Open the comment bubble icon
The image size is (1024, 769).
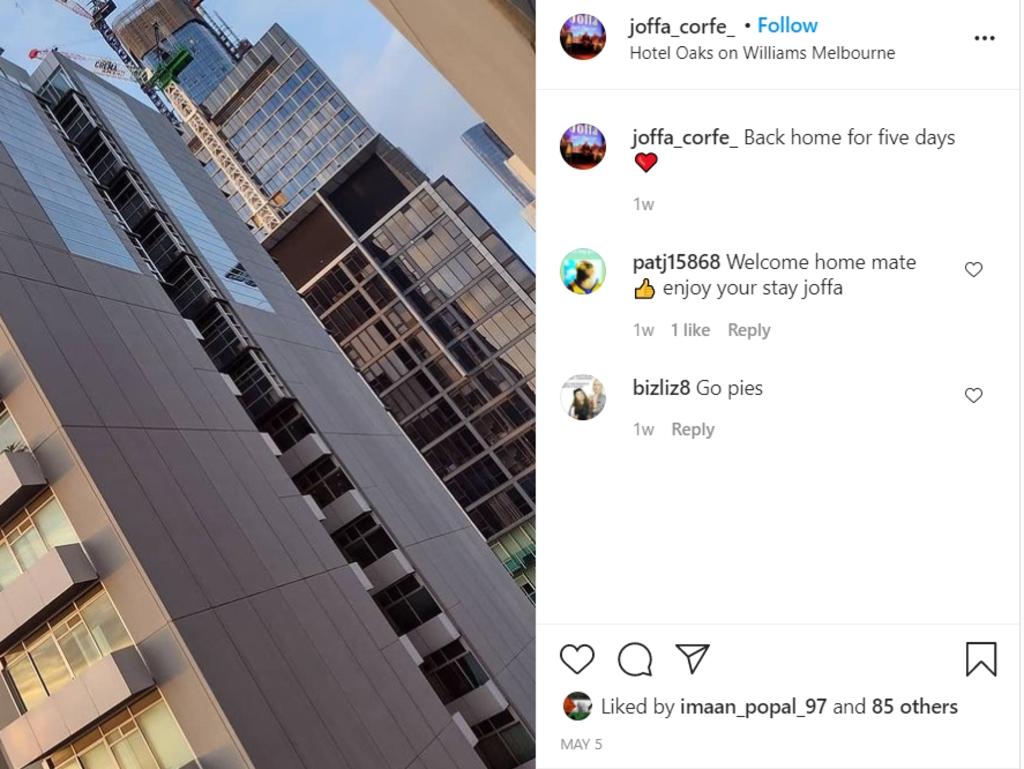tap(635, 659)
